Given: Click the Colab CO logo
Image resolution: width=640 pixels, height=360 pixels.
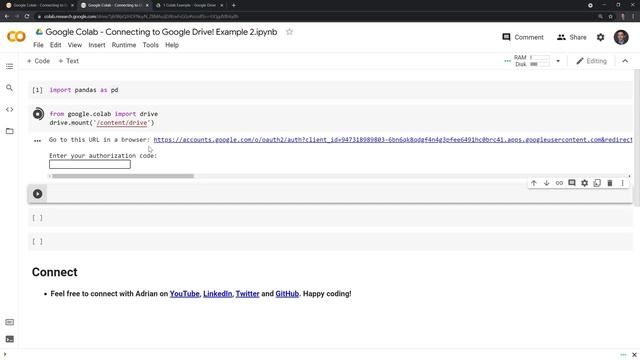Looking at the screenshot, I should 16,37.
